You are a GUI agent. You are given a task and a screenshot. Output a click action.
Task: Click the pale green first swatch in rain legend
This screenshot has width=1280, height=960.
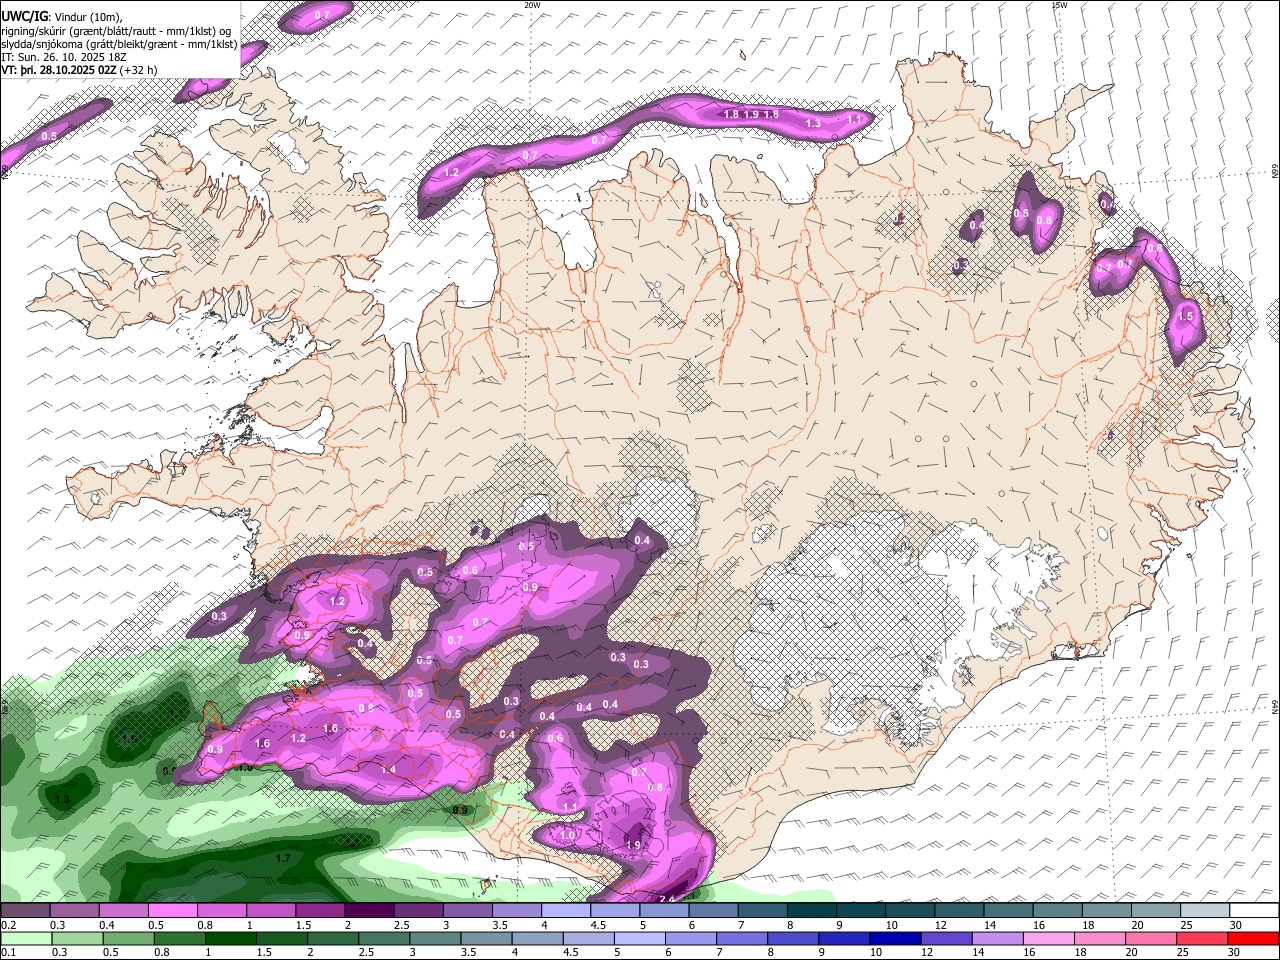[25, 938]
